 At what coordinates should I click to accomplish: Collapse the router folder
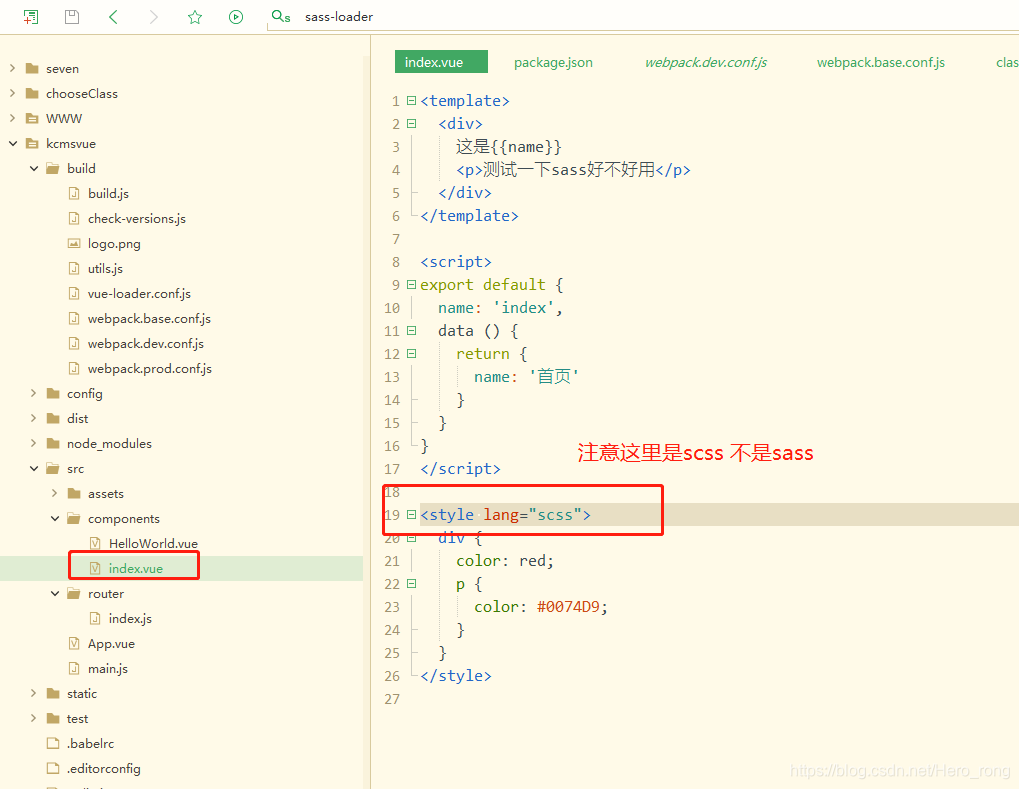pyautogui.click(x=55, y=593)
